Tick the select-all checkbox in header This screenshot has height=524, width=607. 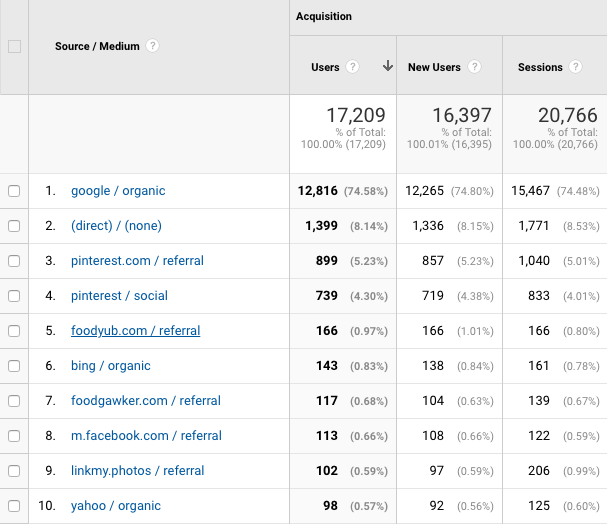[x=14, y=46]
